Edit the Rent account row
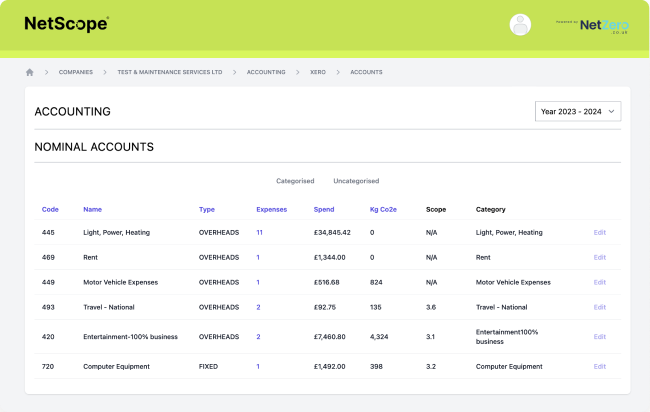650x412 pixels. [599, 257]
